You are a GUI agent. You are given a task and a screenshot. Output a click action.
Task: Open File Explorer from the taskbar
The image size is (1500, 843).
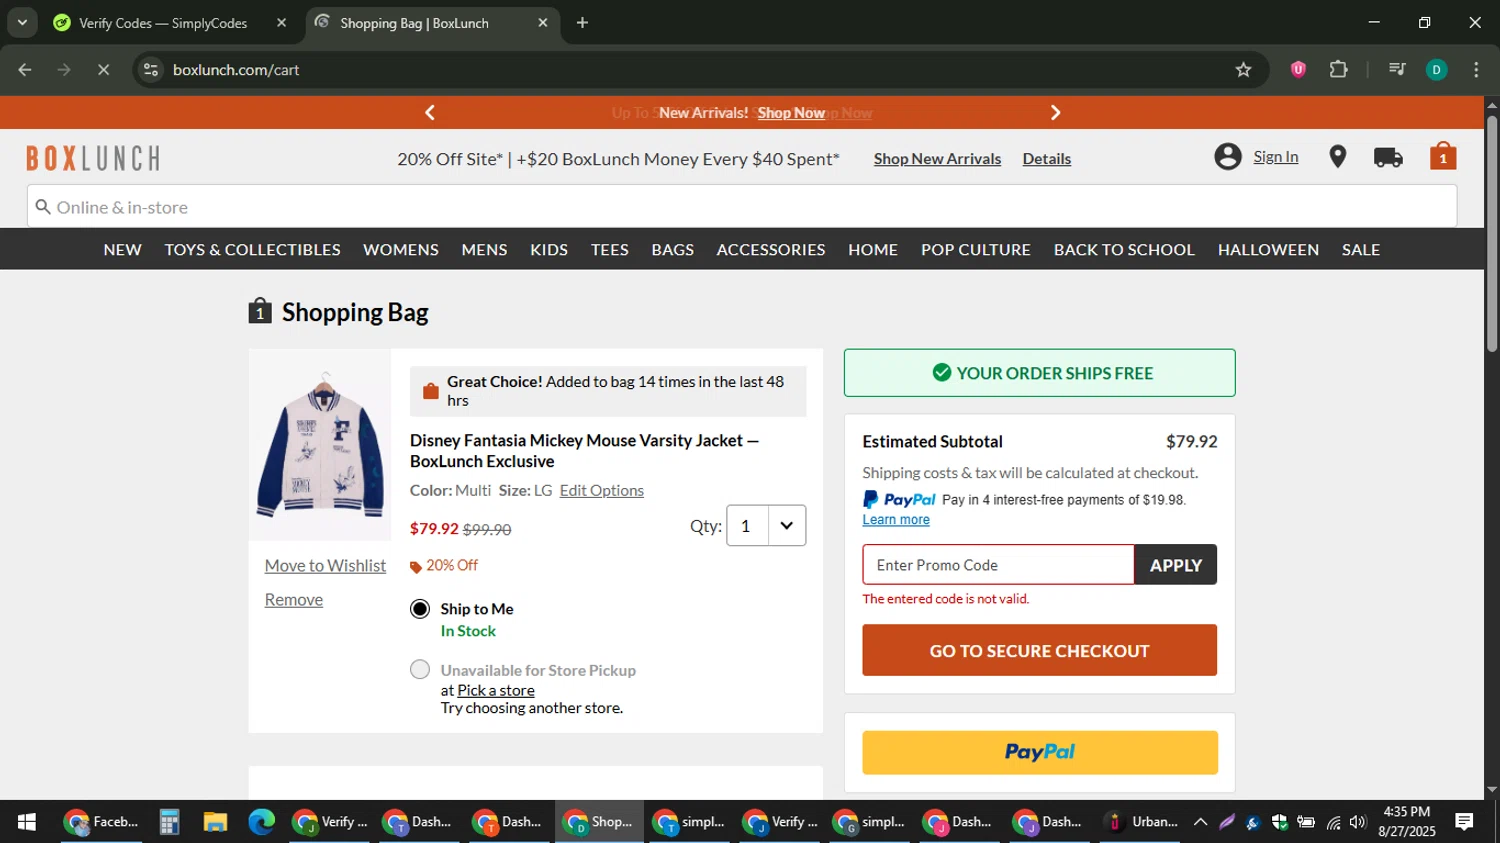pos(215,822)
